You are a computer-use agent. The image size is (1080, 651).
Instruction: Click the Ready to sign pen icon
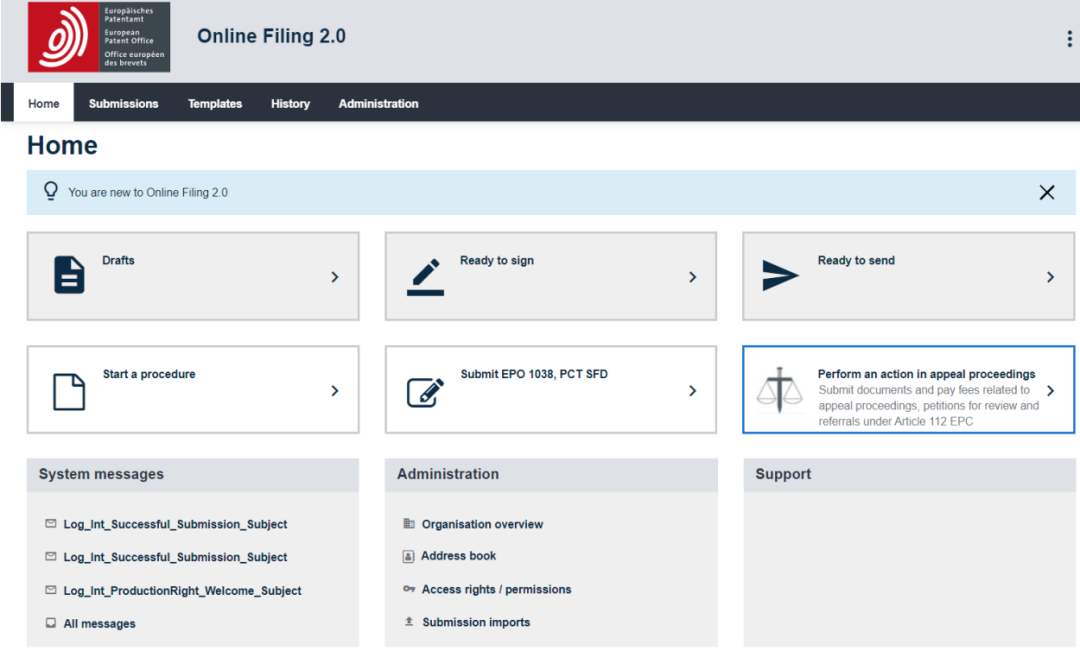tap(425, 277)
